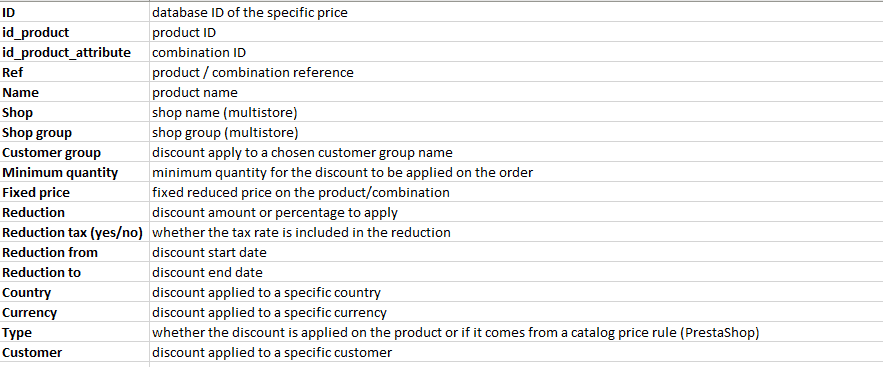Select 'discount amount or percentage to apply' cell
Image resolution: width=883 pixels, height=367 pixels.
click(x=516, y=212)
